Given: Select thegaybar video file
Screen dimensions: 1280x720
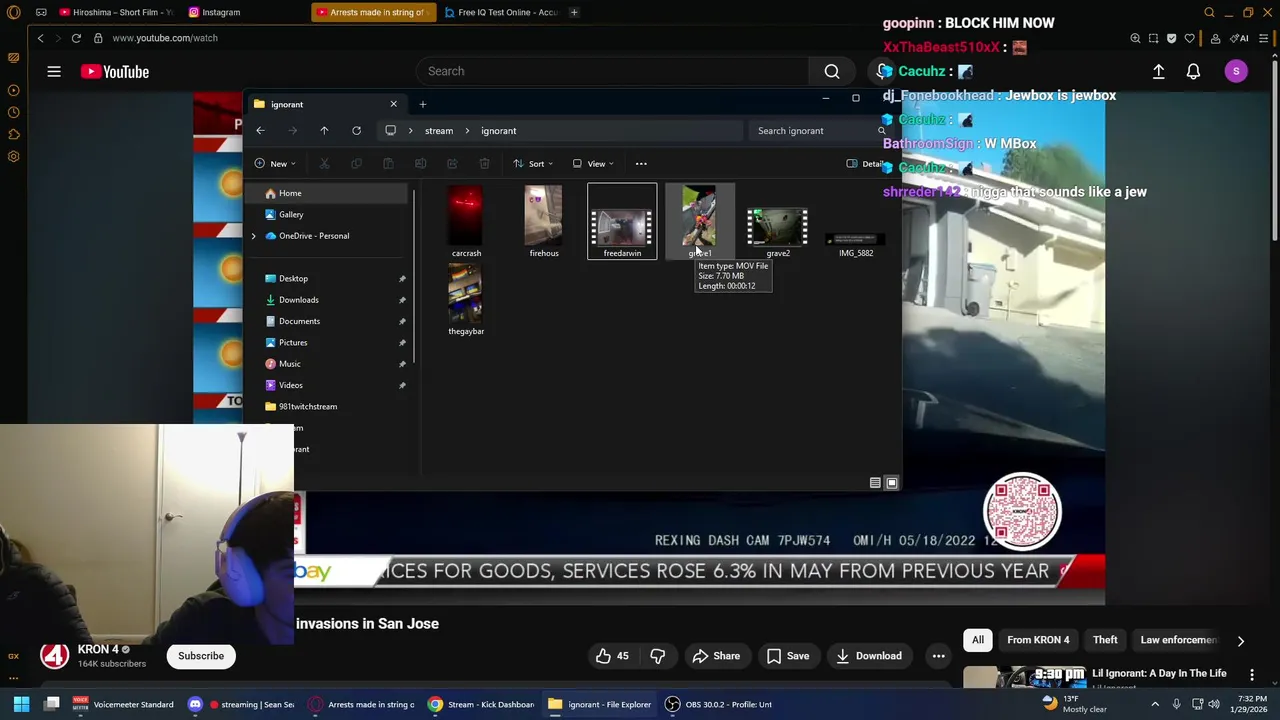Looking at the screenshot, I should pos(466,299).
